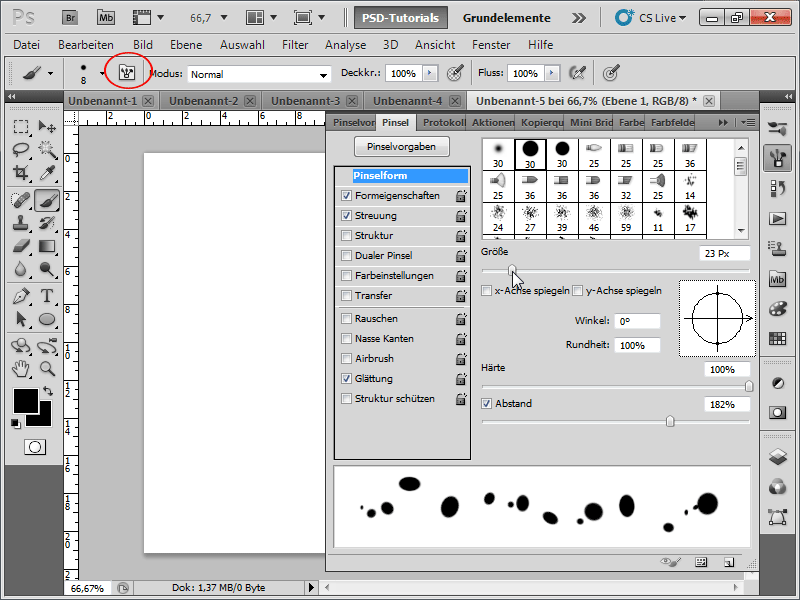Expand more workspaces with double chevron

pyautogui.click(x=579, y=18)
